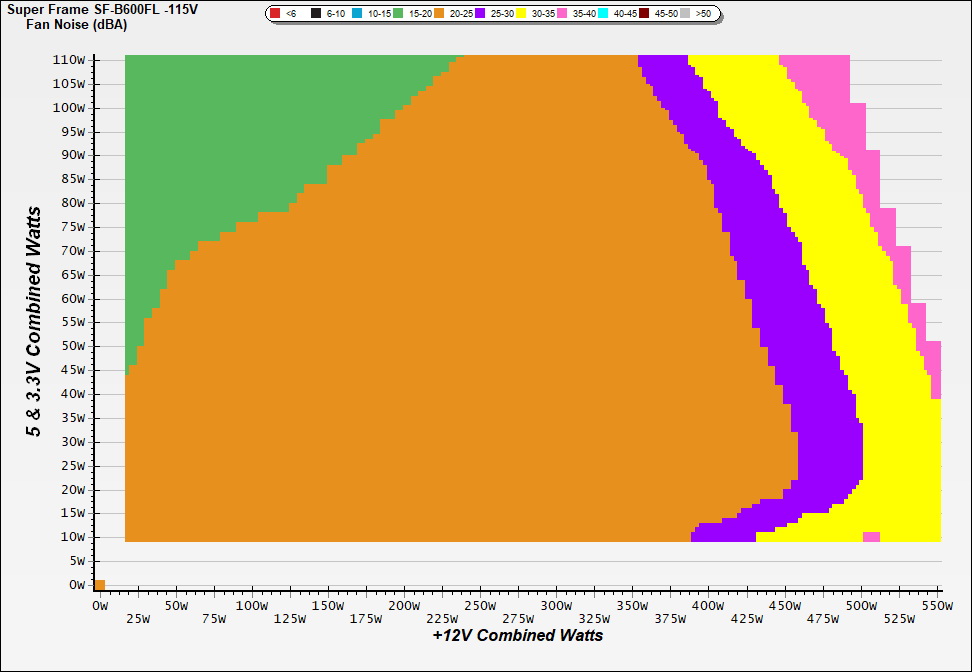
Task: Click the purple 25-30 legend swatch
Action: pos(480,14)
